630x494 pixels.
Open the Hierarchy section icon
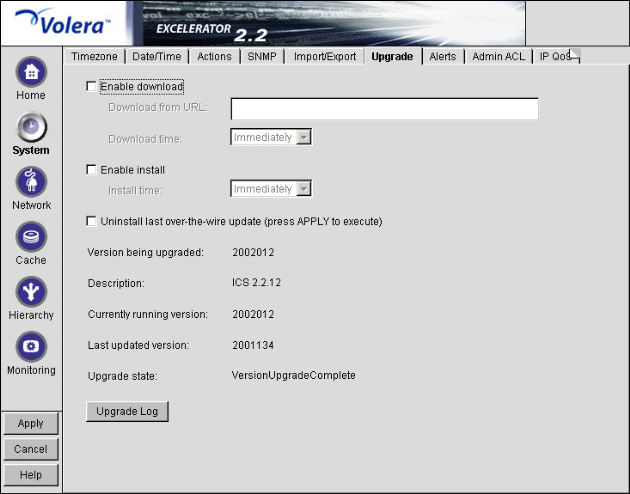pyautogui.click(x=31, y=292)
